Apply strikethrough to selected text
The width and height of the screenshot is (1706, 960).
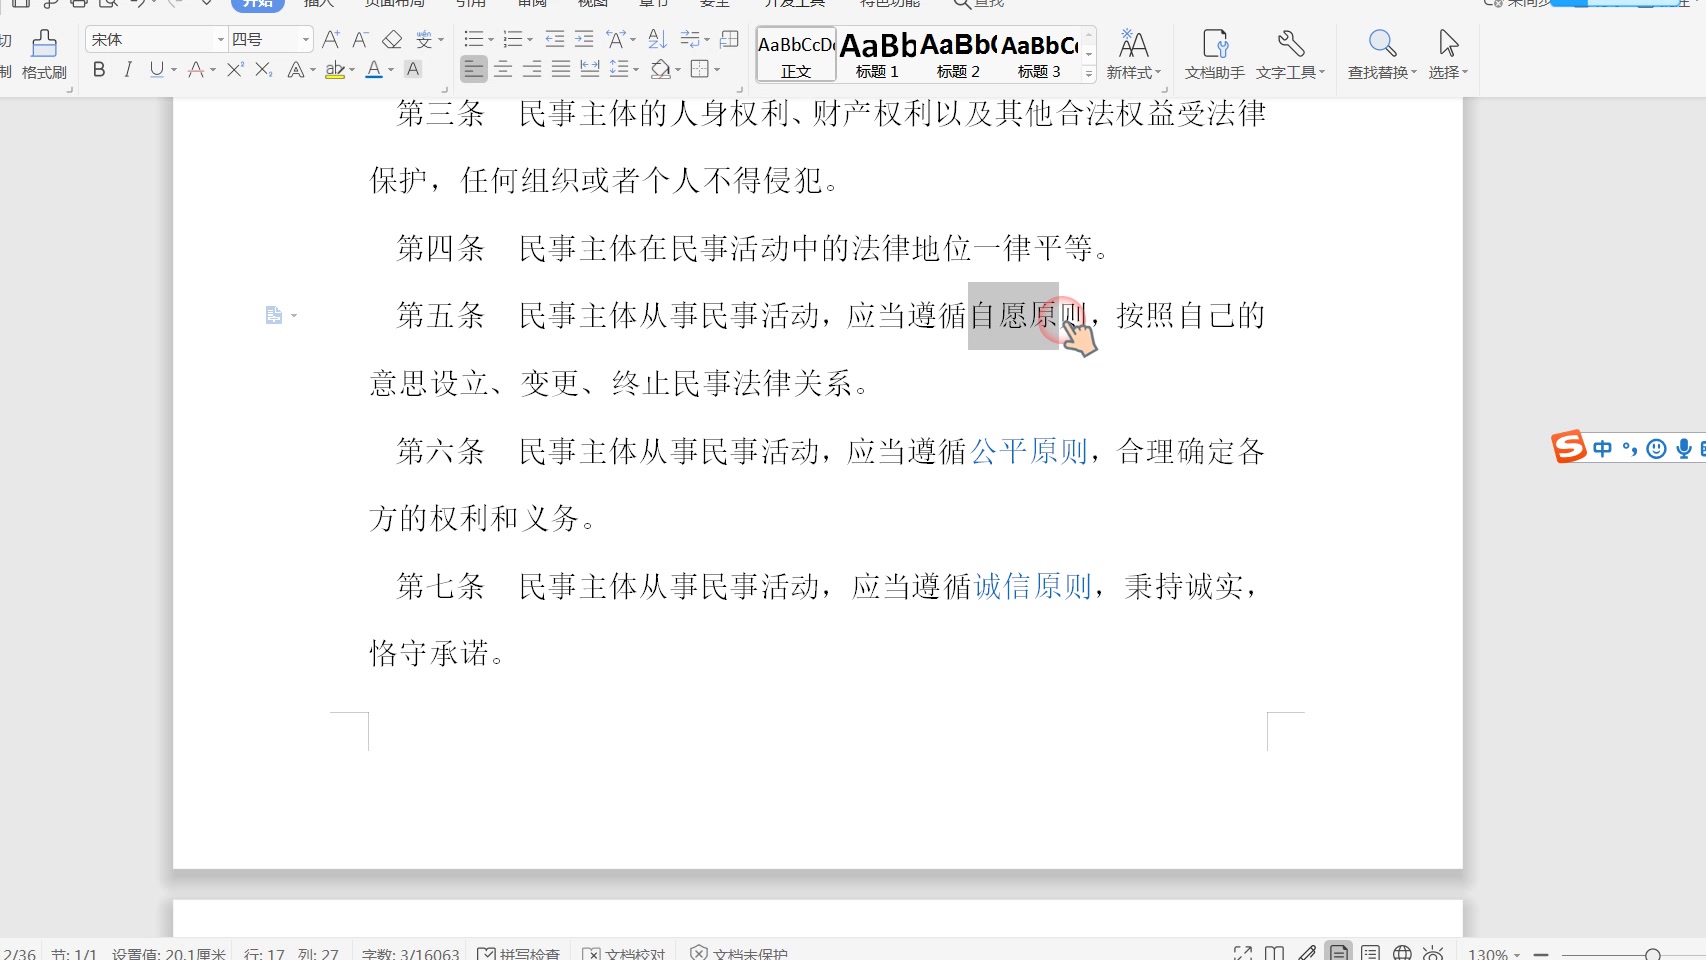click(x=196, y=69)
